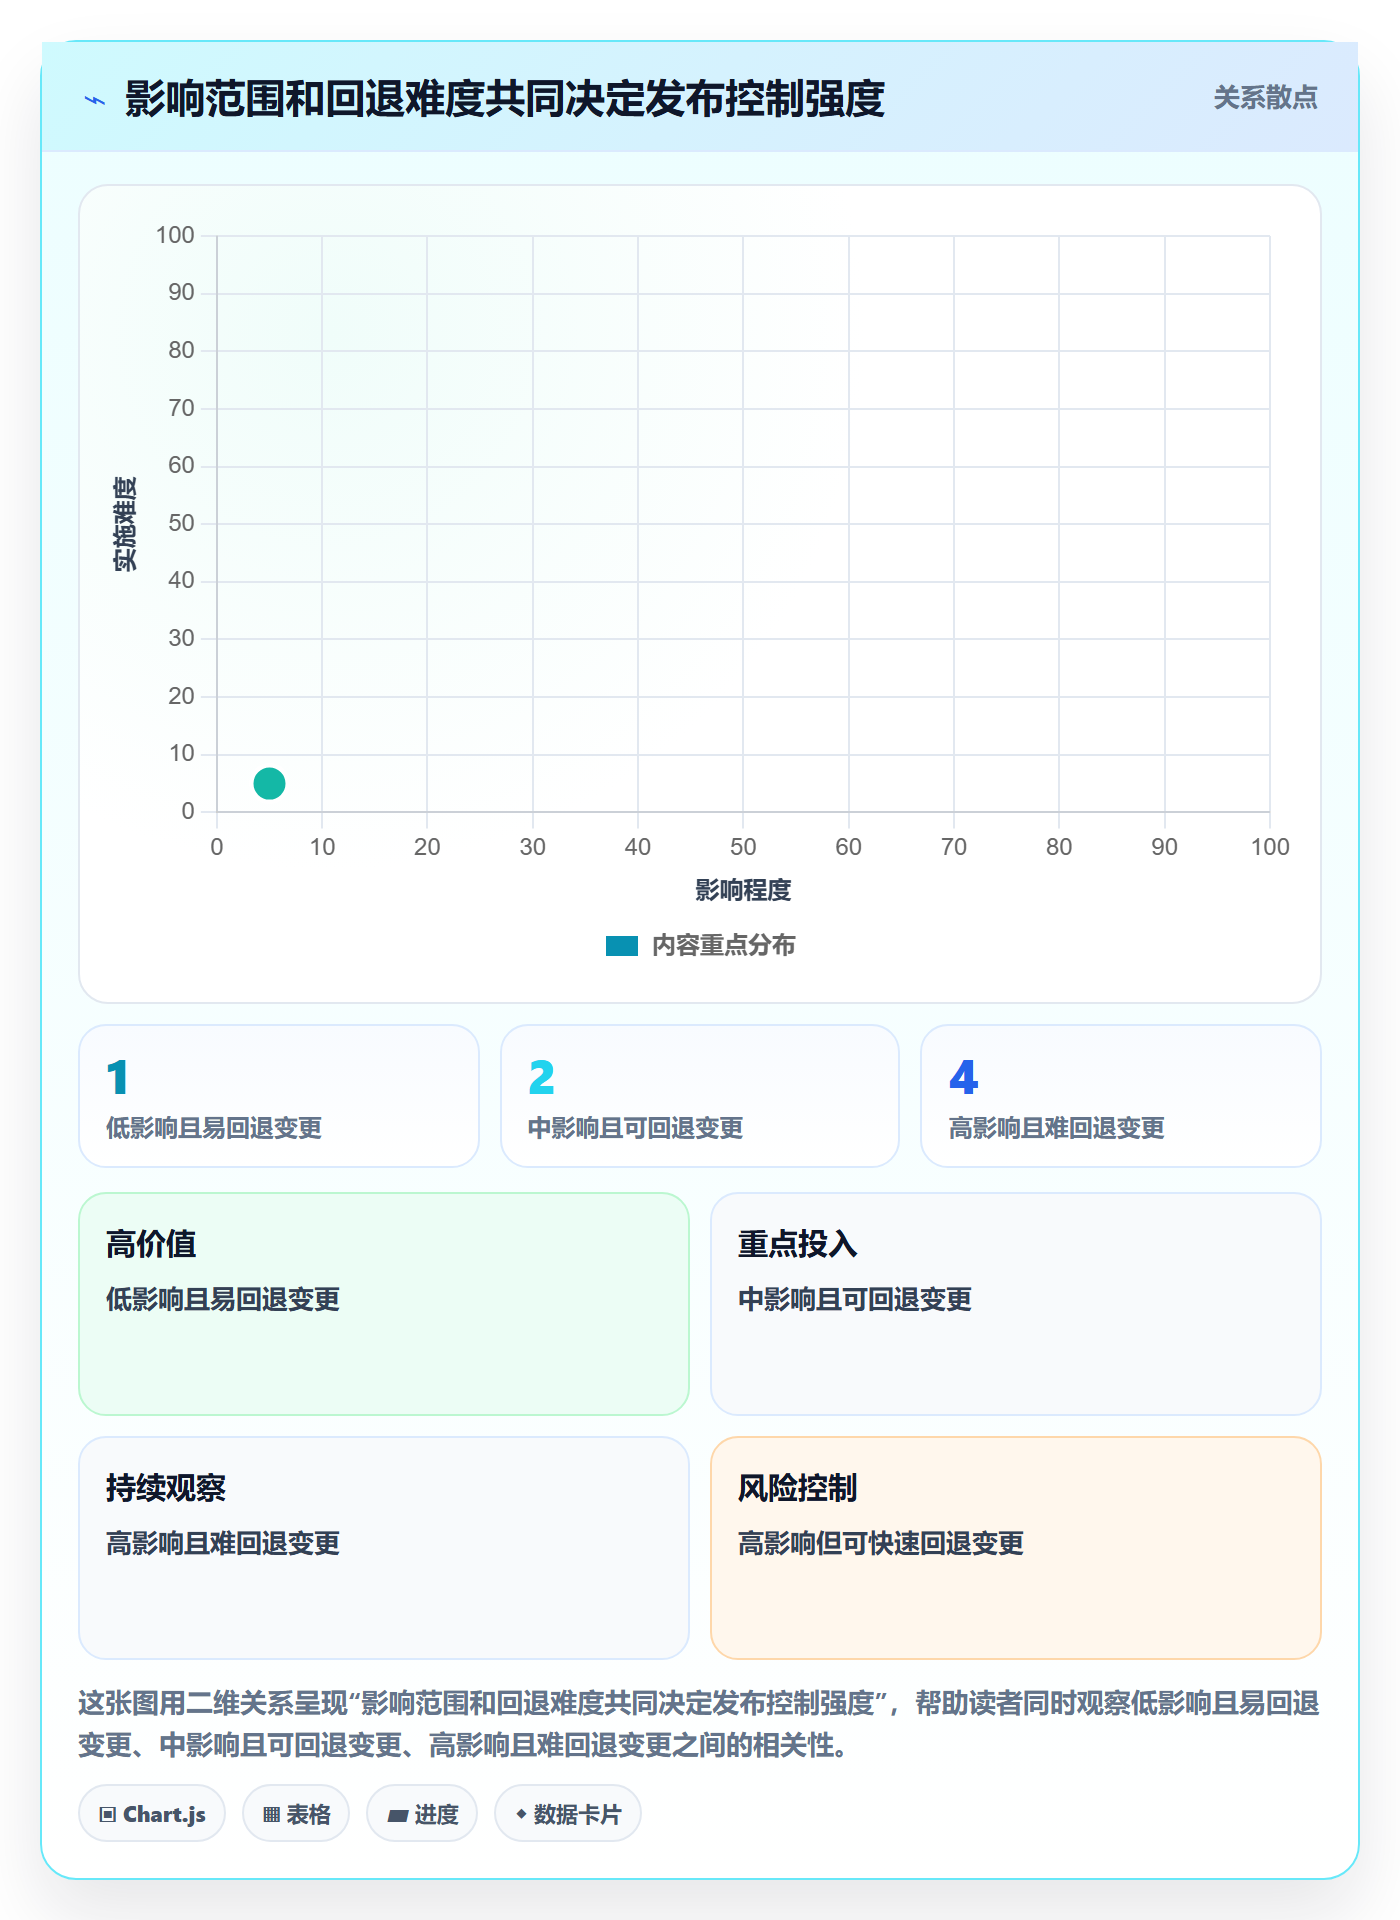Click the title 影响范围和回退难度共同决定发布控制强度
Viewport: 1400px width, 1920px height.
point(505,99)
